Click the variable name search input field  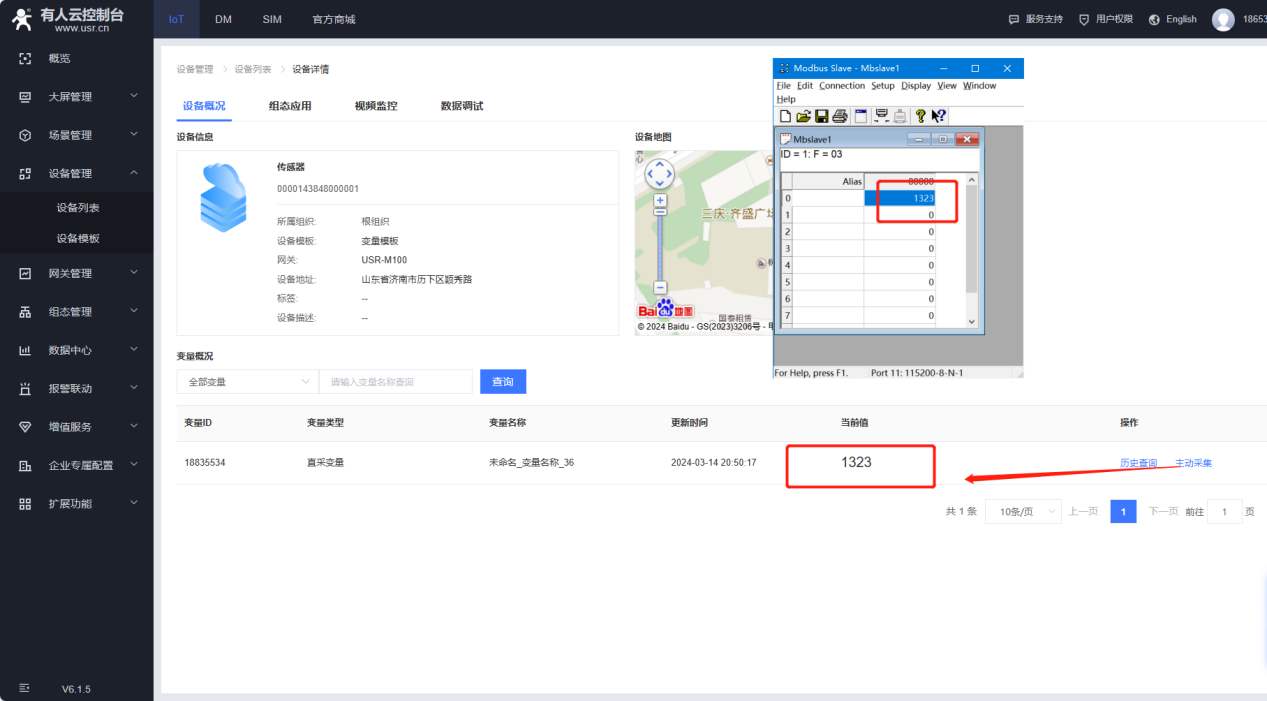pyautogui.click(x=396, y=382)
